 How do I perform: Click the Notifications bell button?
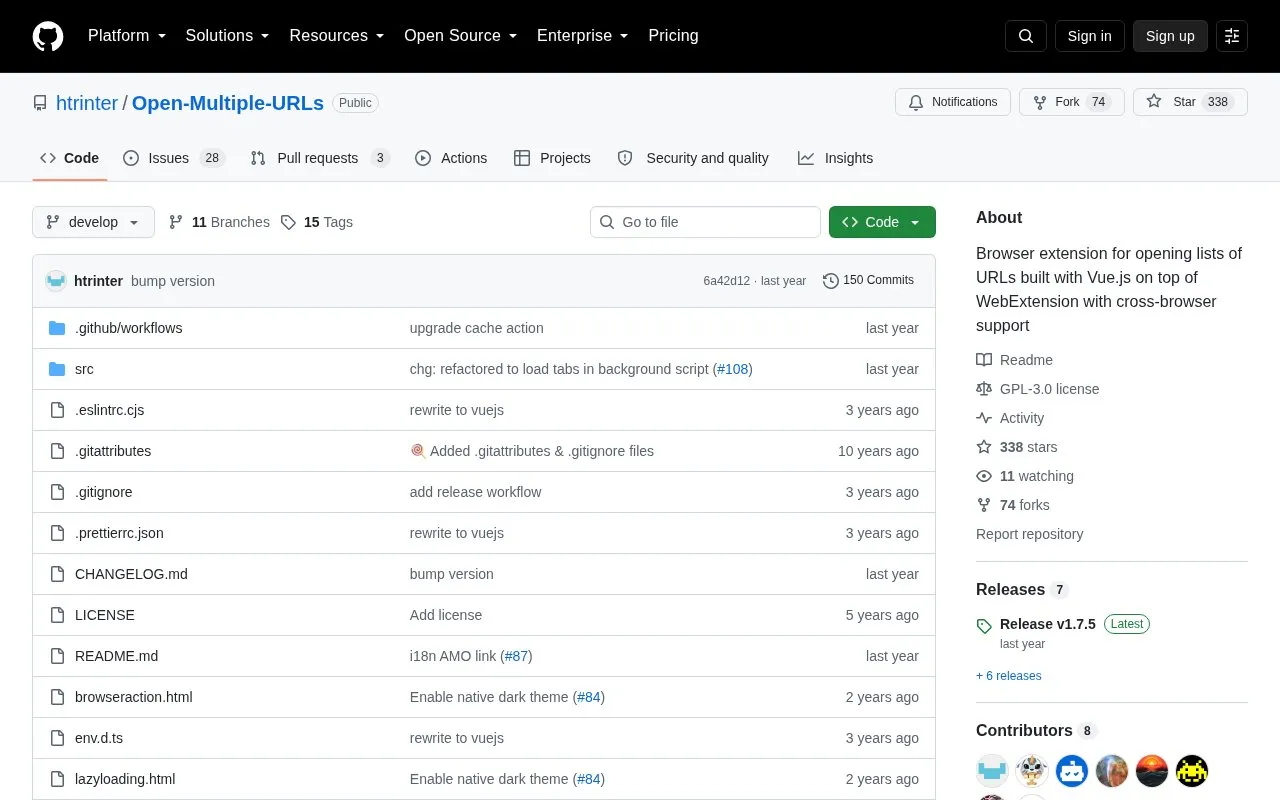point(953,102)
